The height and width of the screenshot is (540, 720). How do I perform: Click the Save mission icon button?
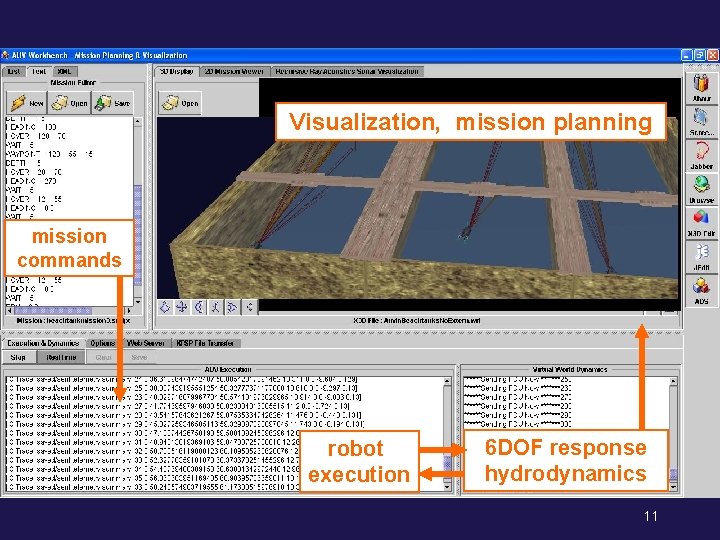coord(112,103)
